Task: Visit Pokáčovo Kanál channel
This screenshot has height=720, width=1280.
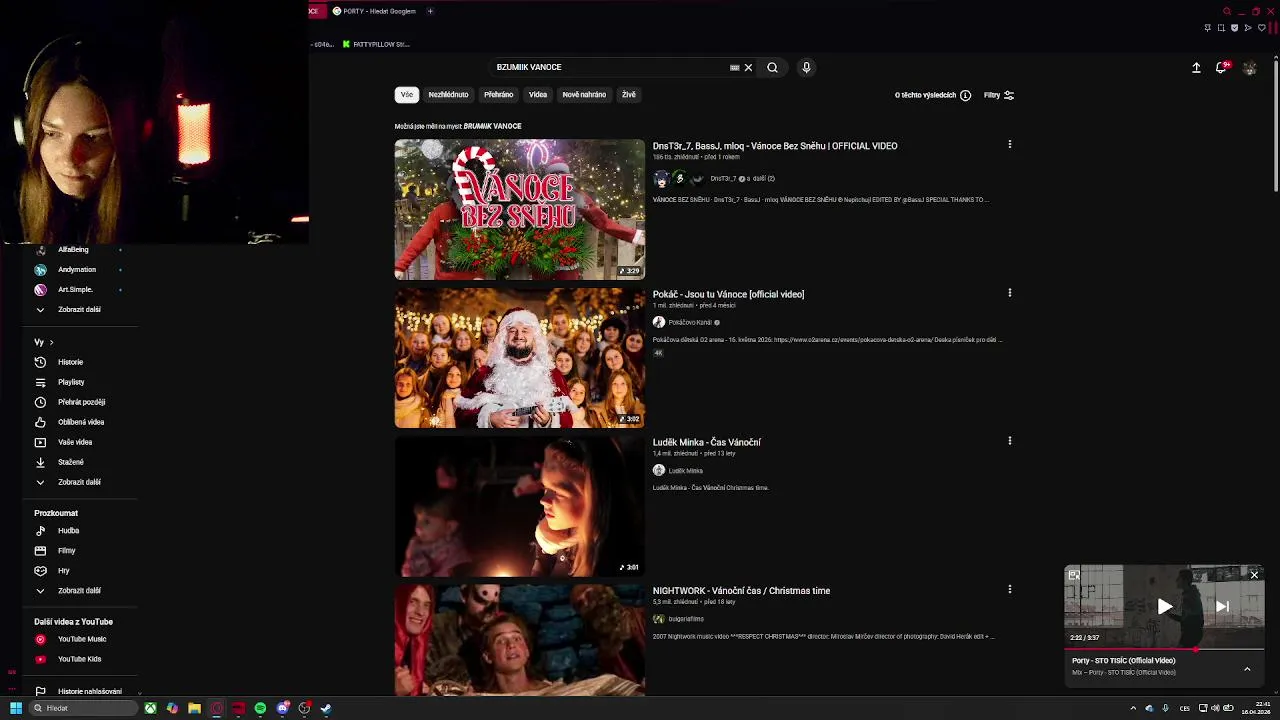Action: coord(689,322)
